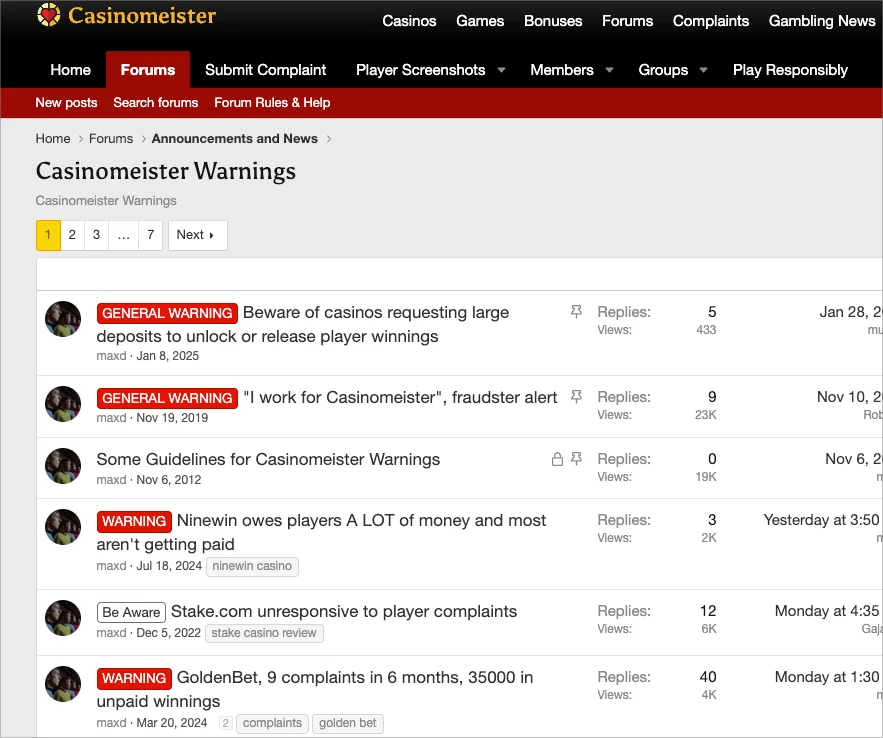Click the Home breadcrumb link
883x738 pixels.
[53, 138]
